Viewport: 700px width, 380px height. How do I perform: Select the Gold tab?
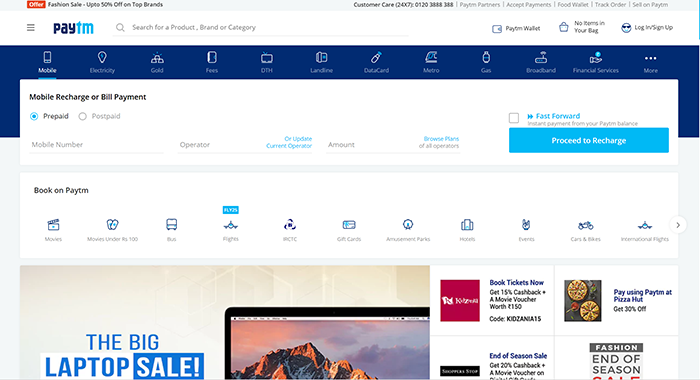click(x=157, y=62)
